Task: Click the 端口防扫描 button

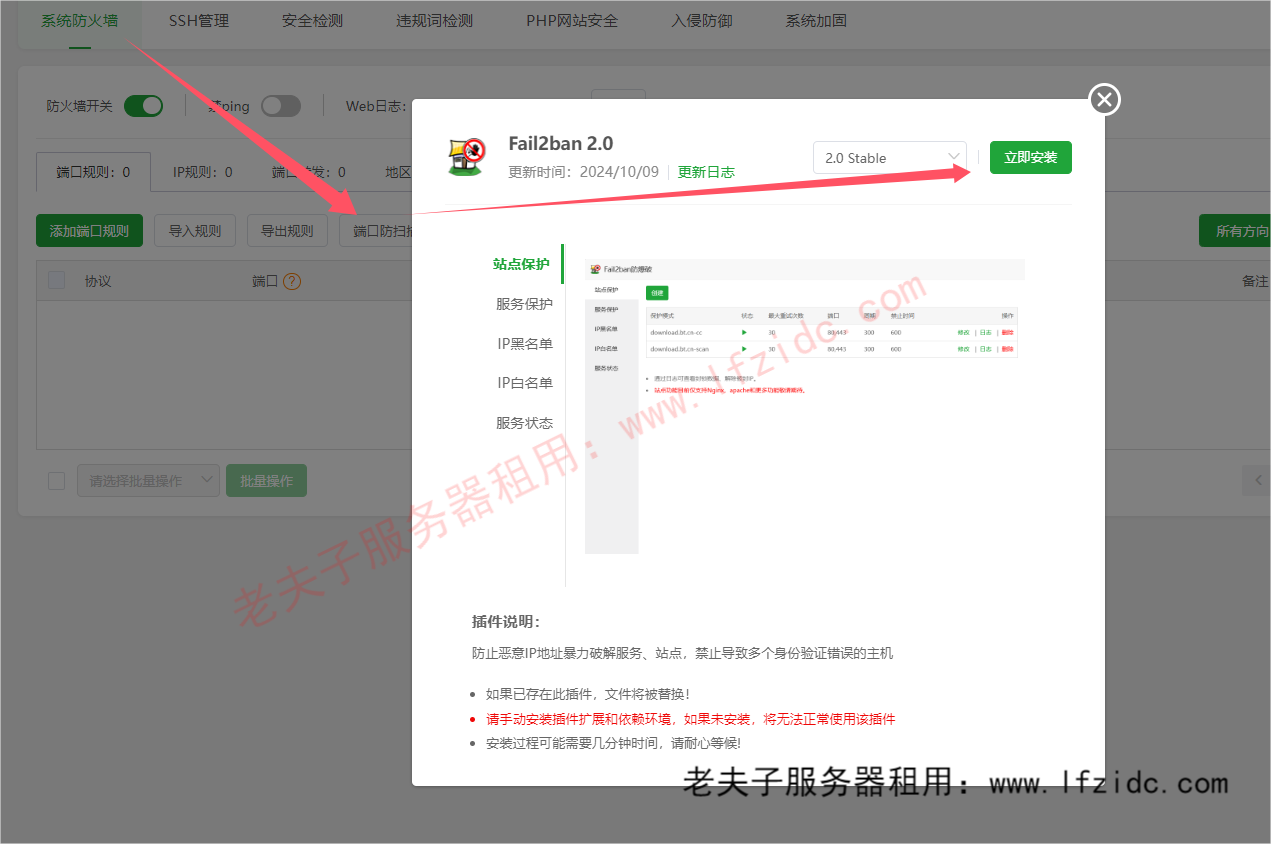Action: 376,231
